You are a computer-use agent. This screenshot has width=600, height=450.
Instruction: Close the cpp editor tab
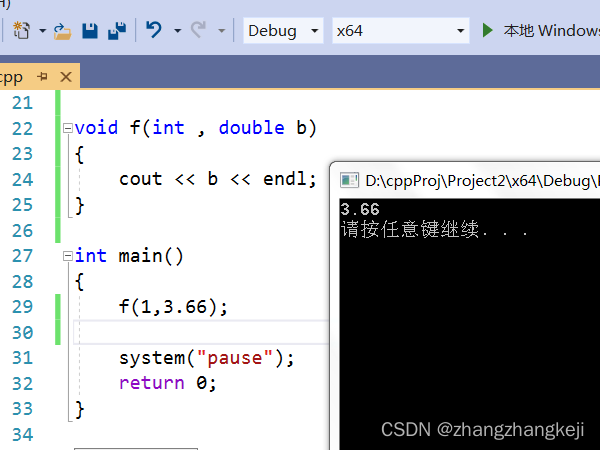[x=66, y=77]
